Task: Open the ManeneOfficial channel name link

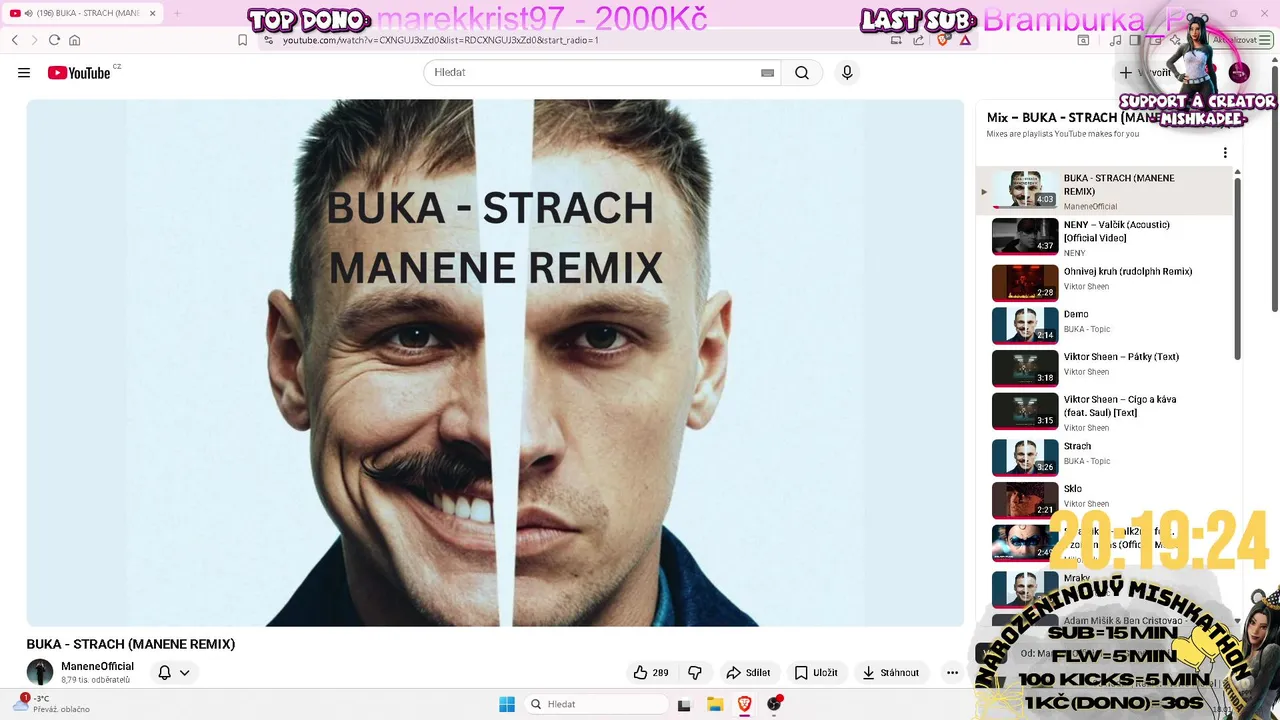Action: (x=97, y=666)
